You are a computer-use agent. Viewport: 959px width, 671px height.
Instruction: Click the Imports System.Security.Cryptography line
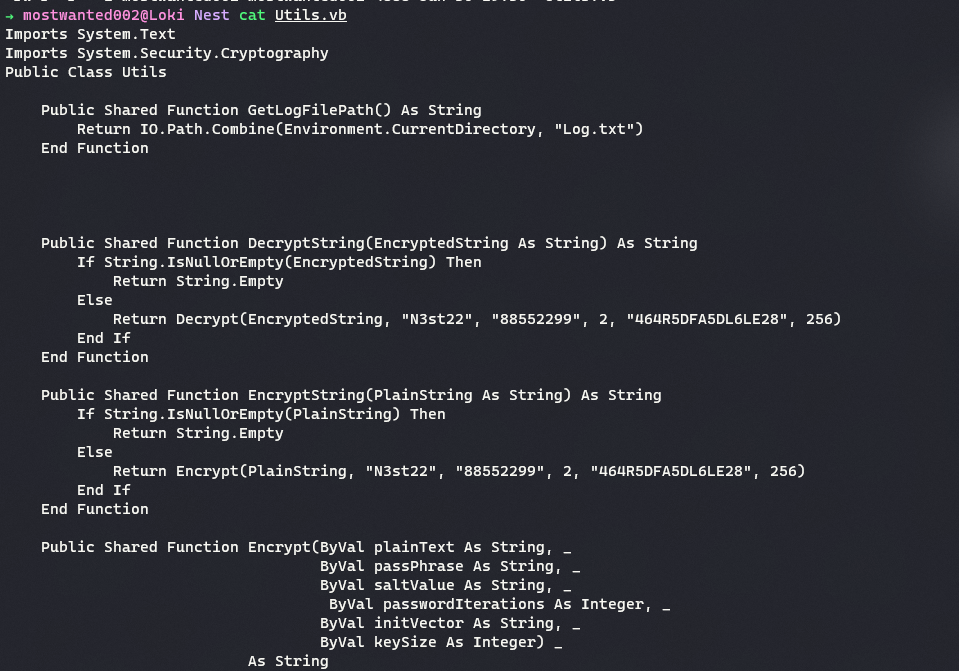pos(166,53)
